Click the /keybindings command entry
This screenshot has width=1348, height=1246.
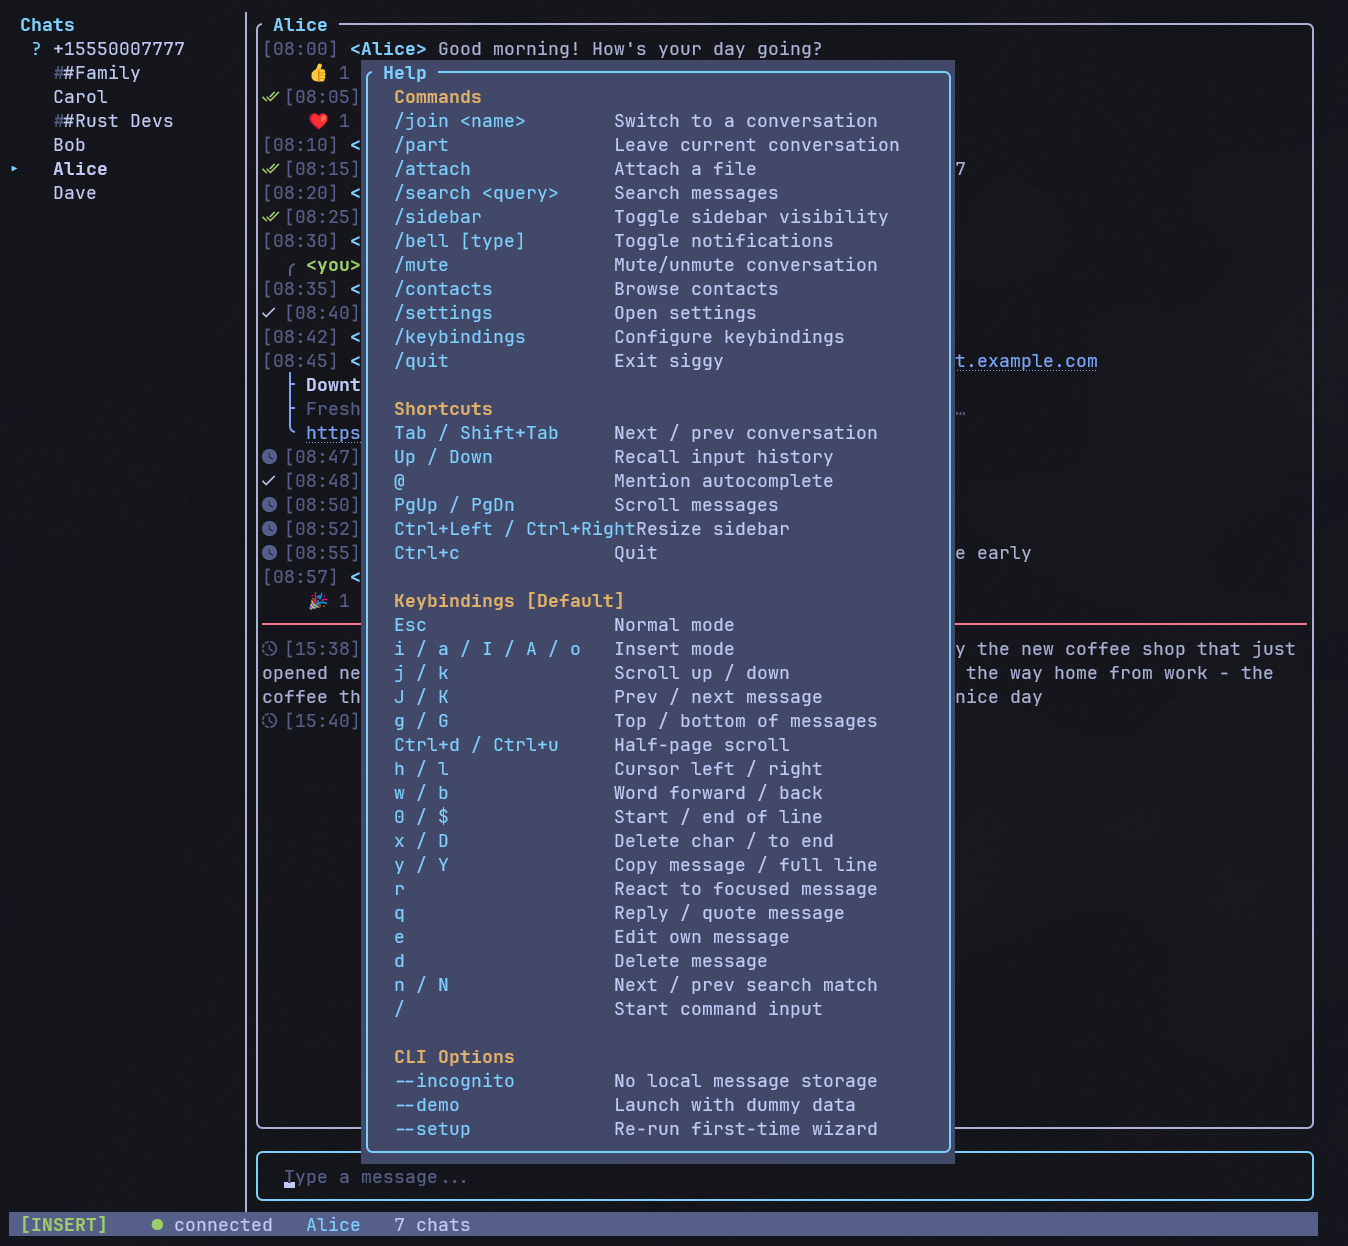tap(459, 337)
